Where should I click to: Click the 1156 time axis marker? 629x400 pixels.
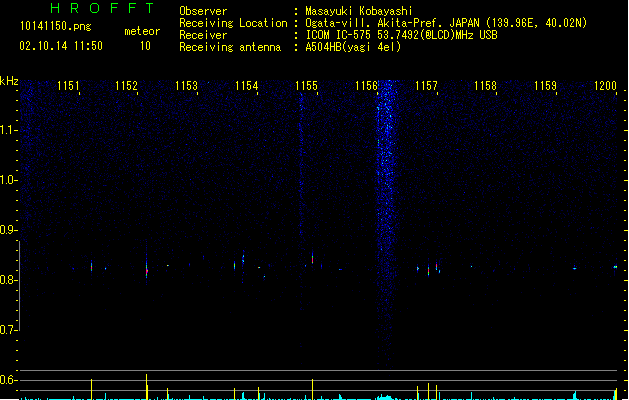367,86
